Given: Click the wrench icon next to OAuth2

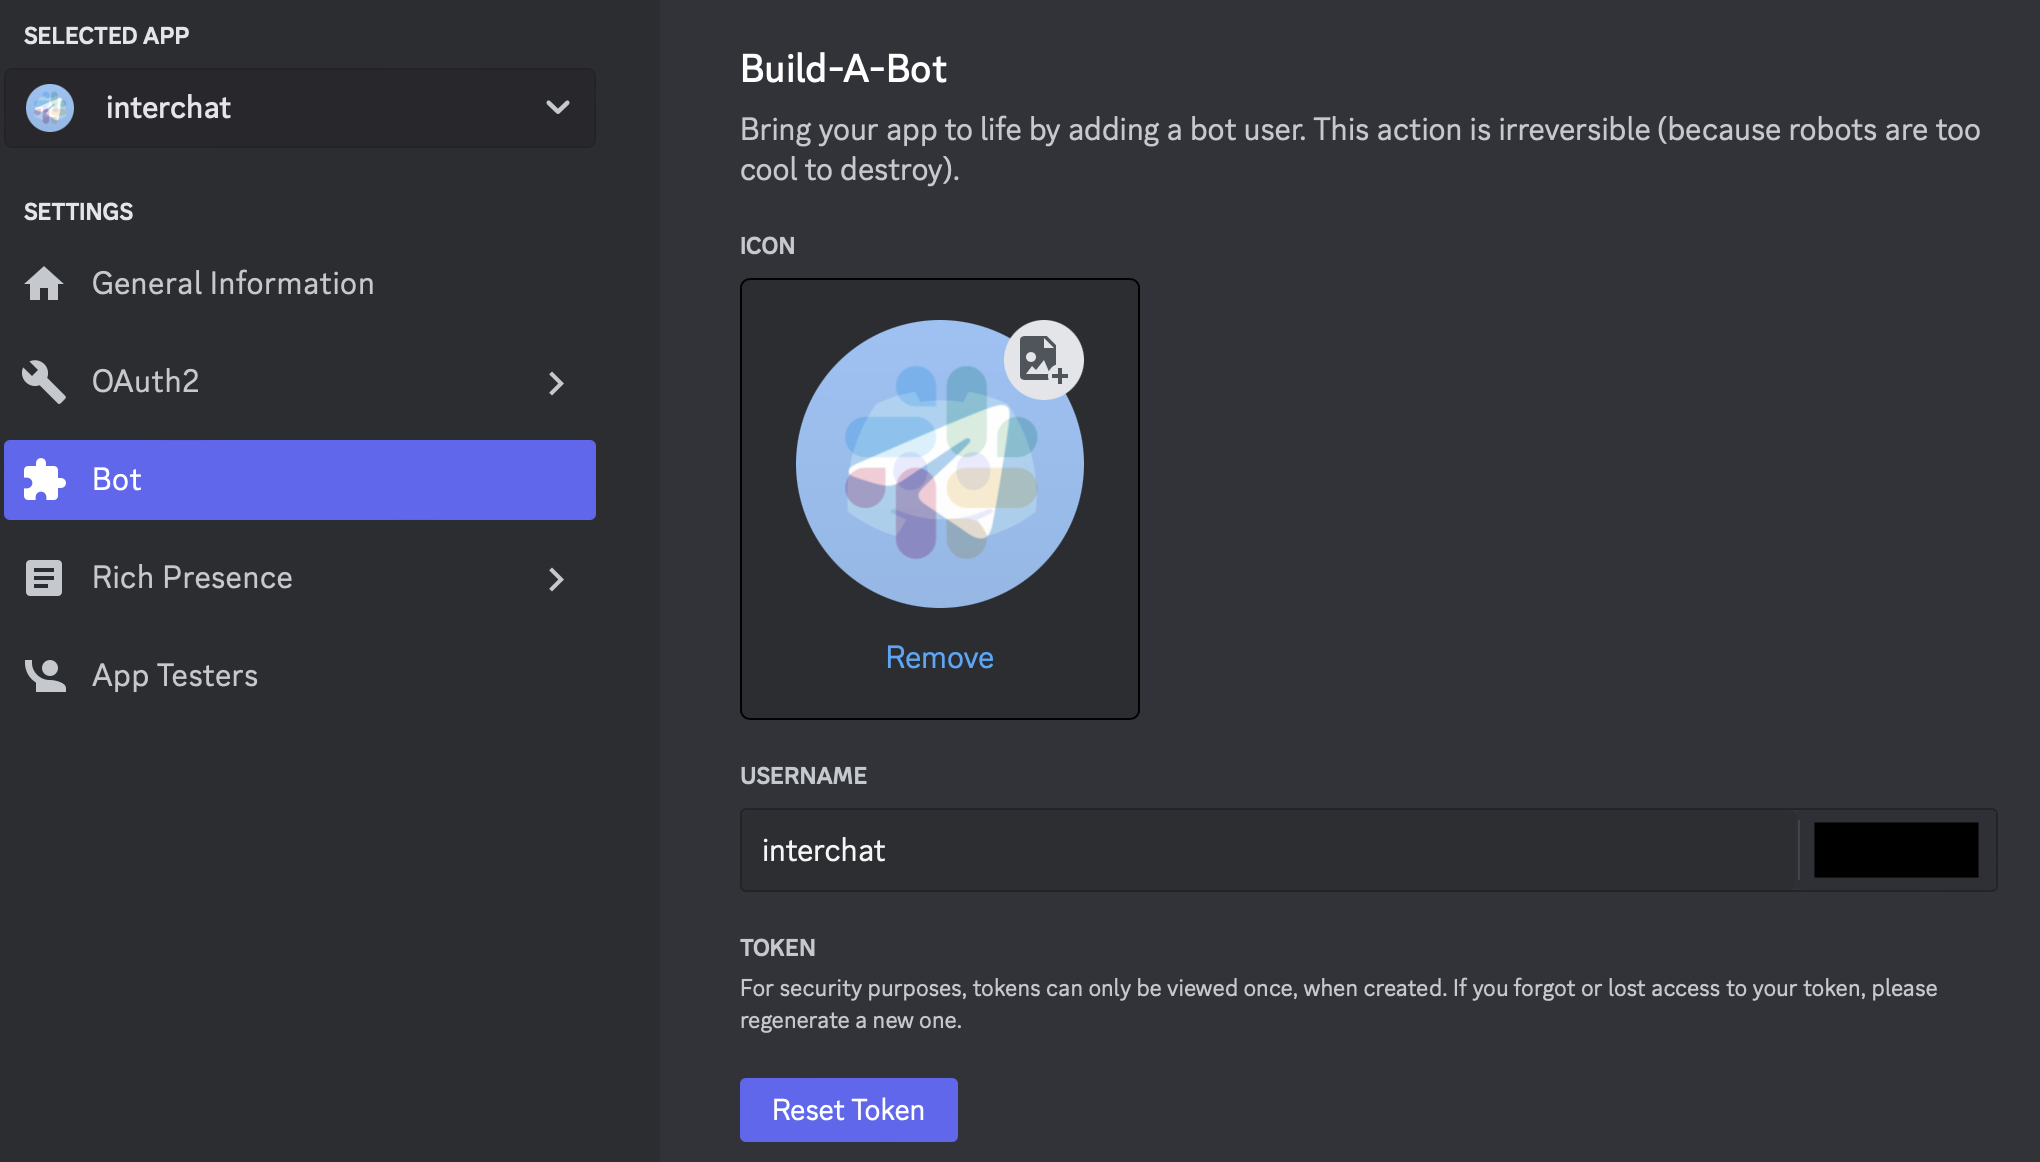Looking at the screenshot, I should point(44,382).
